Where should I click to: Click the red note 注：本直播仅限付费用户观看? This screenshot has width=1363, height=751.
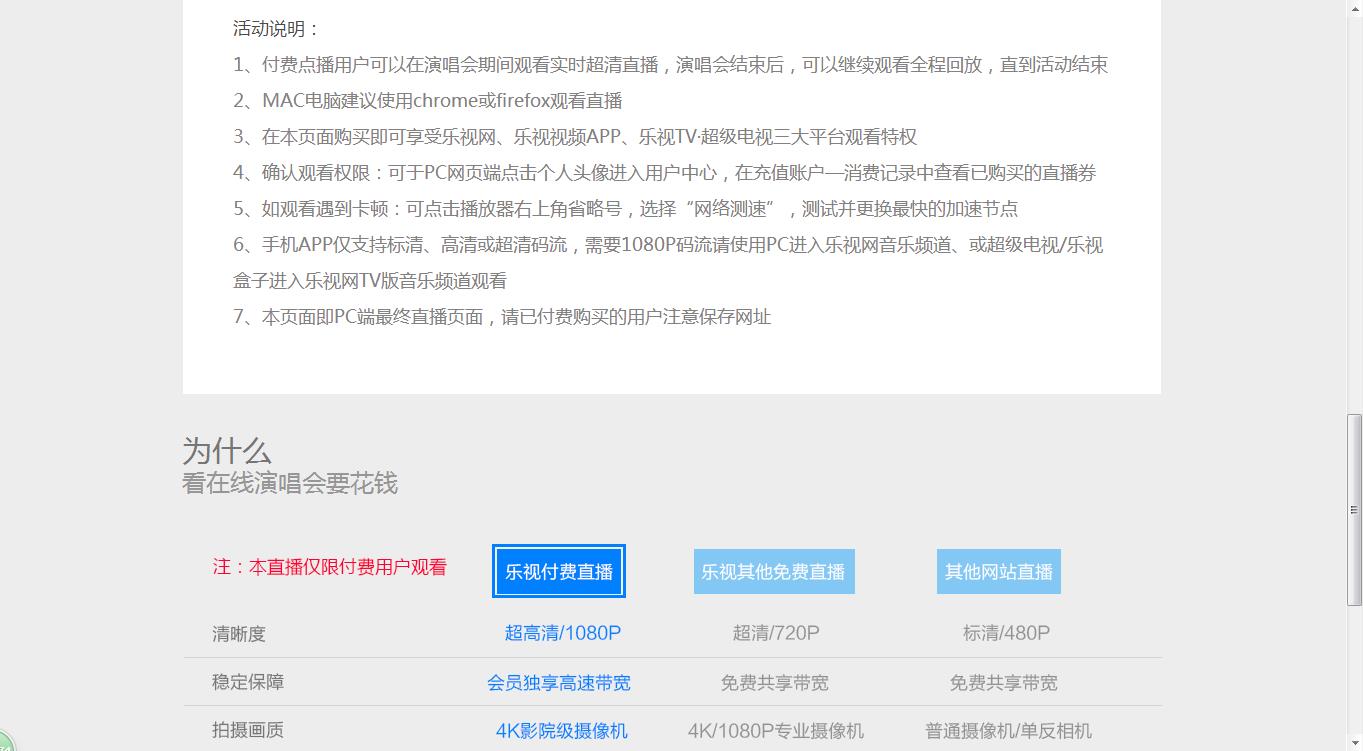[330, 567]
